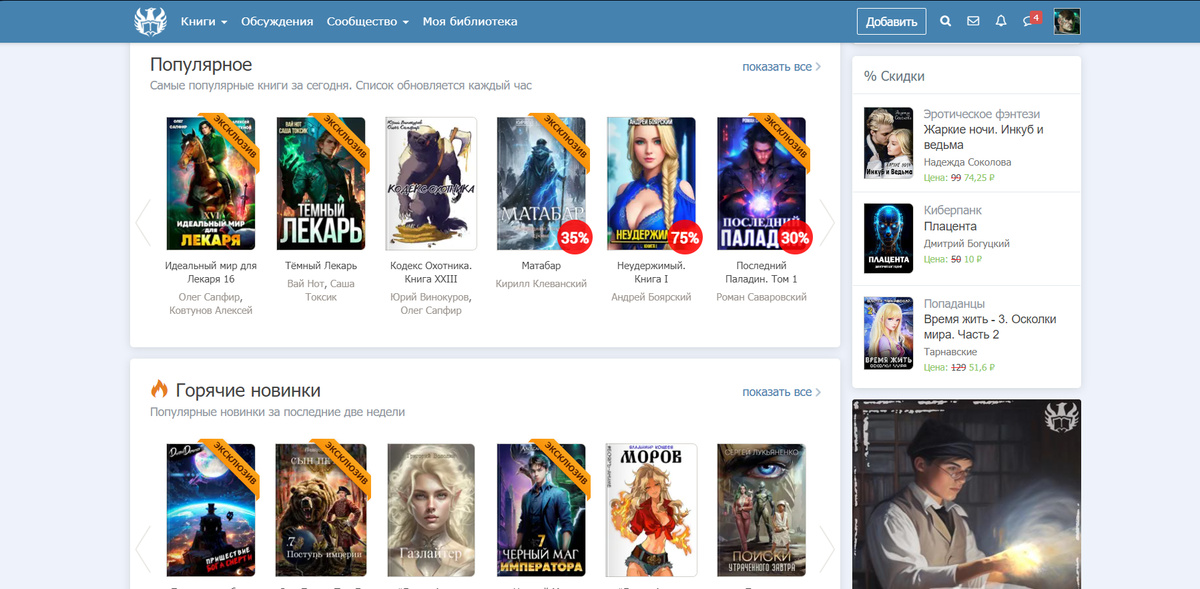
Task: Open search with the magnifier icon
Action: click(x=945, y=21)
